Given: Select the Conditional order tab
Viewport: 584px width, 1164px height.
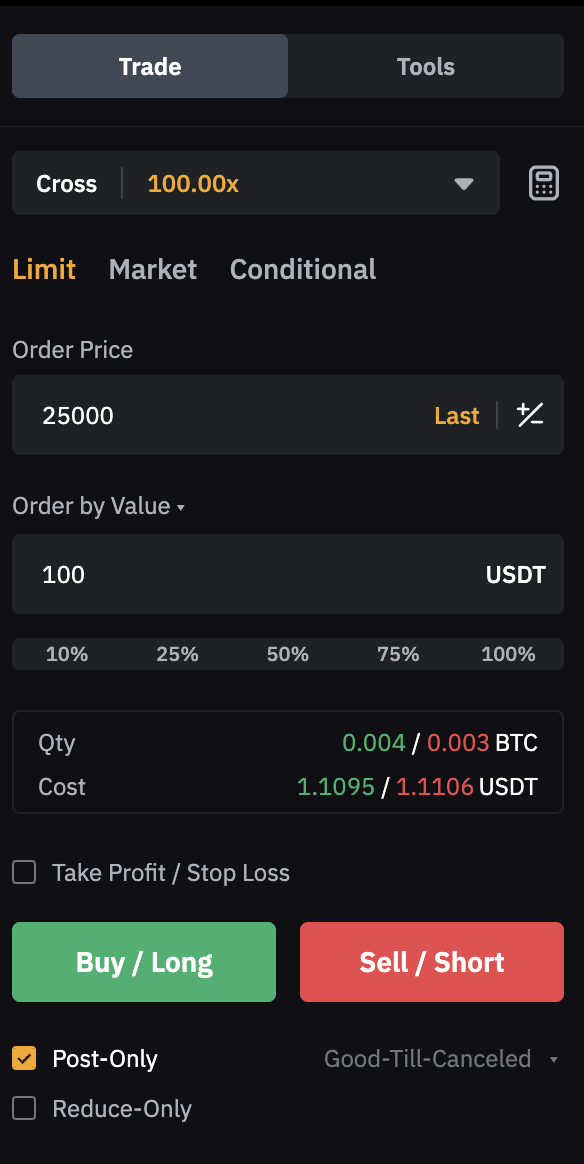Looking at the screenshot, I should [x=303, y=269].
